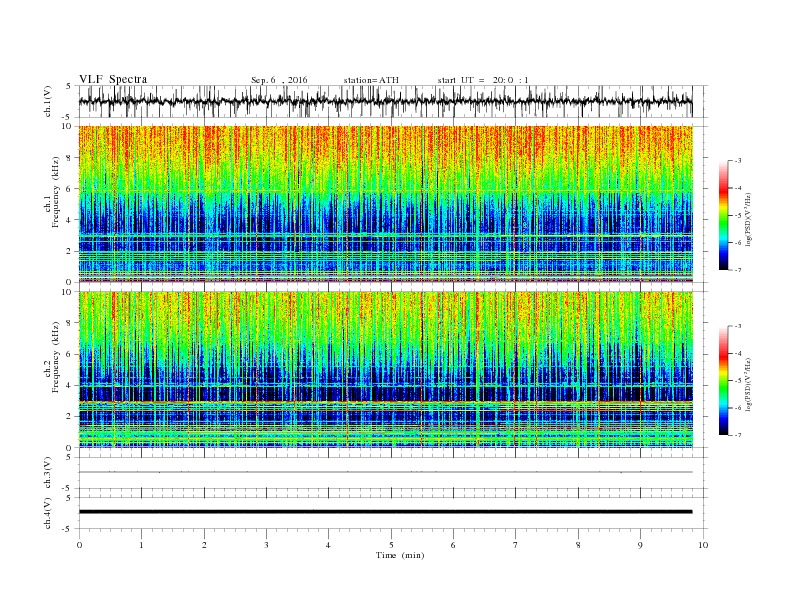
Task: Click the "station=ATH" header label
Action: click(x=371, y=80)
